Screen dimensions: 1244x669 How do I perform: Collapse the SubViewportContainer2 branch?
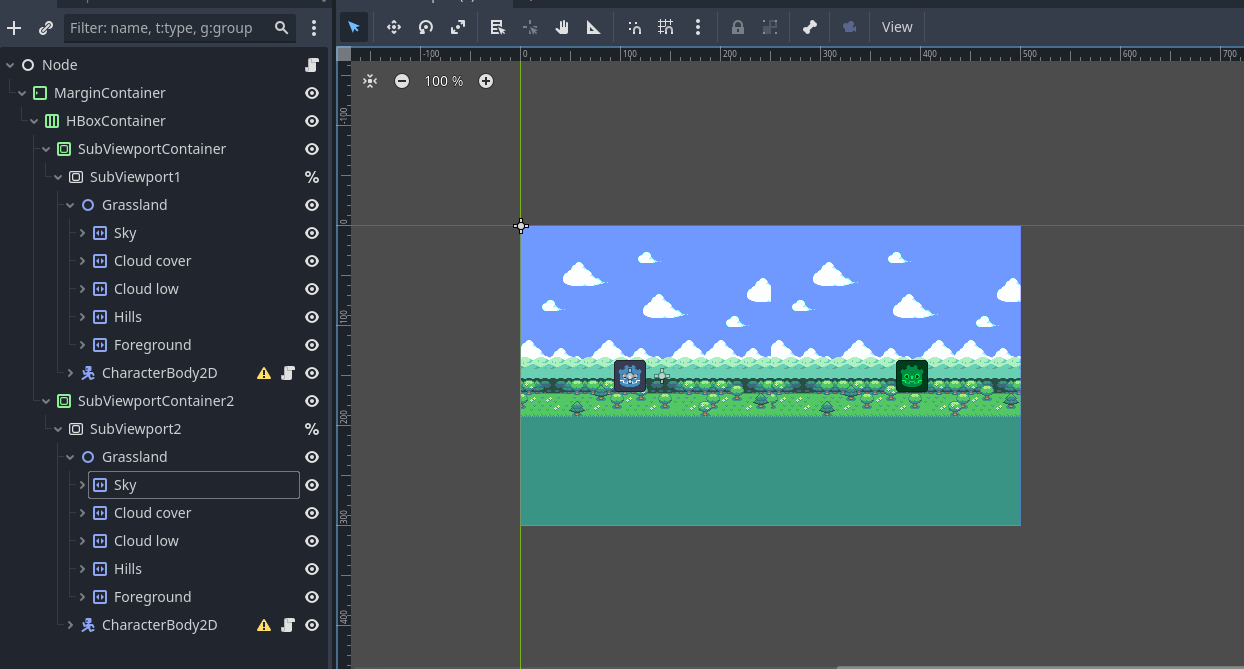coord(46,400)
